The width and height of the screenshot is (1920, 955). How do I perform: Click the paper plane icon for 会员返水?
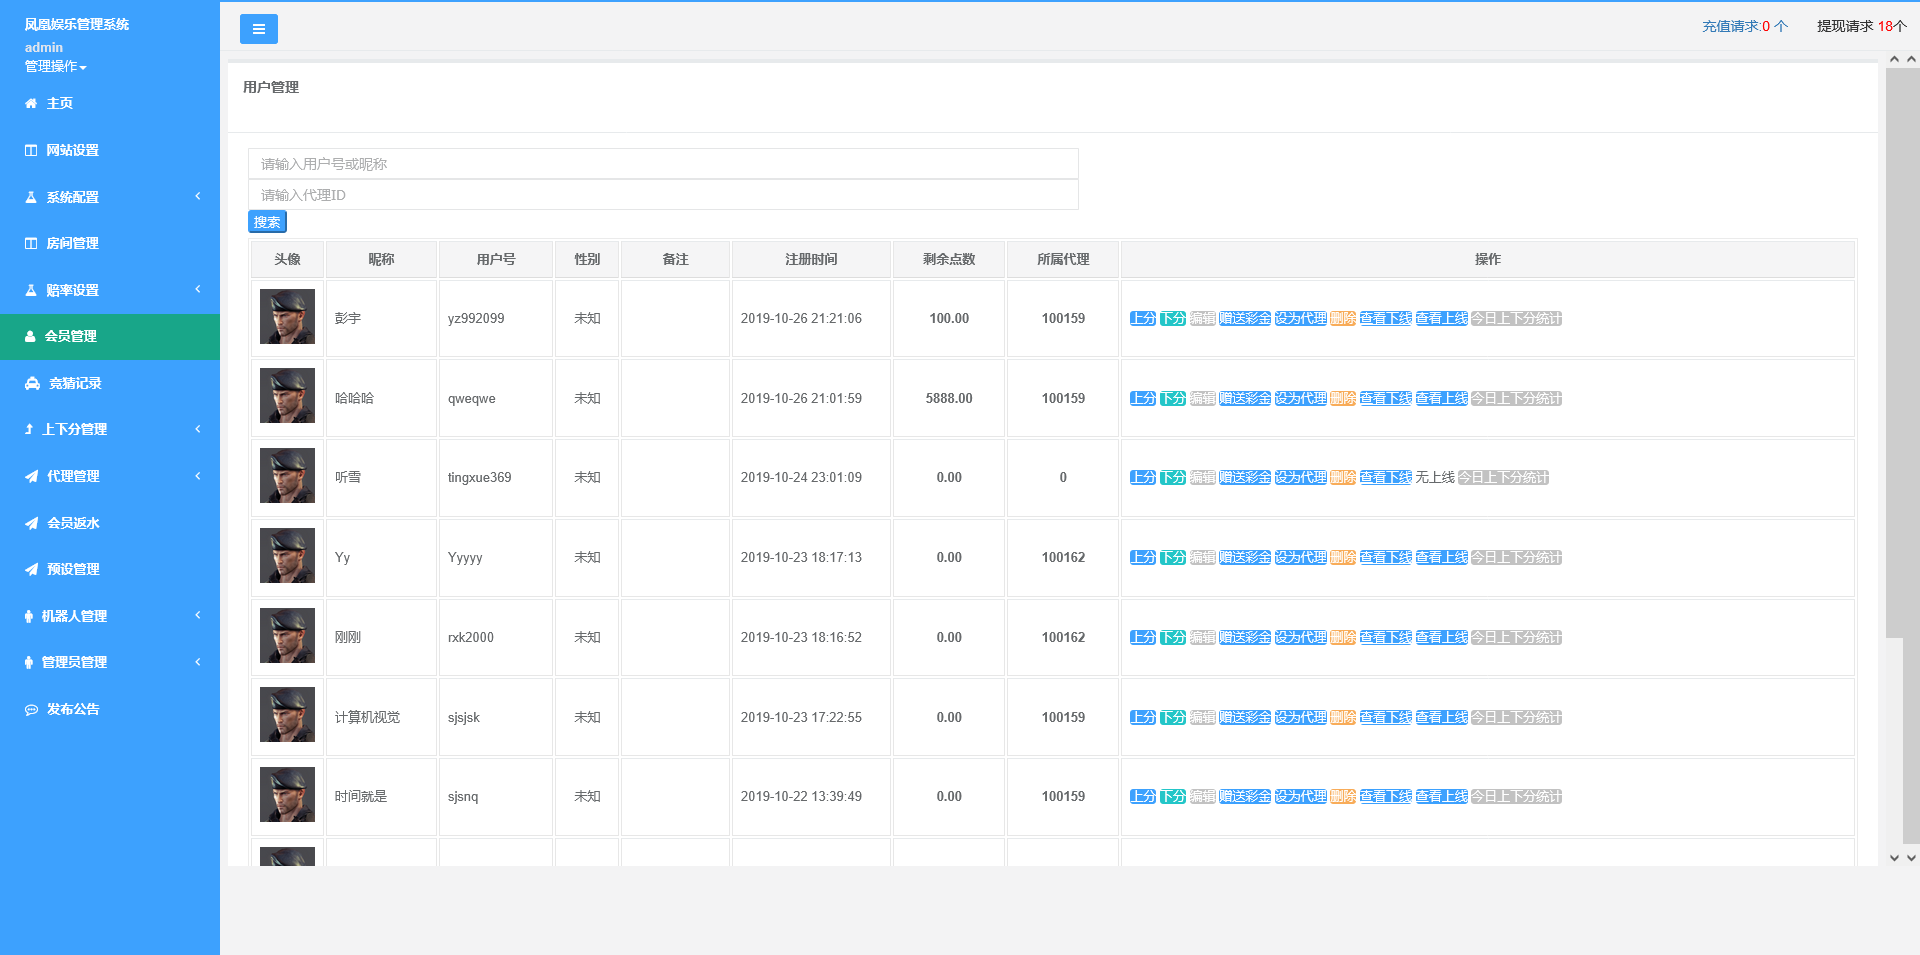[x=31, y=523]
